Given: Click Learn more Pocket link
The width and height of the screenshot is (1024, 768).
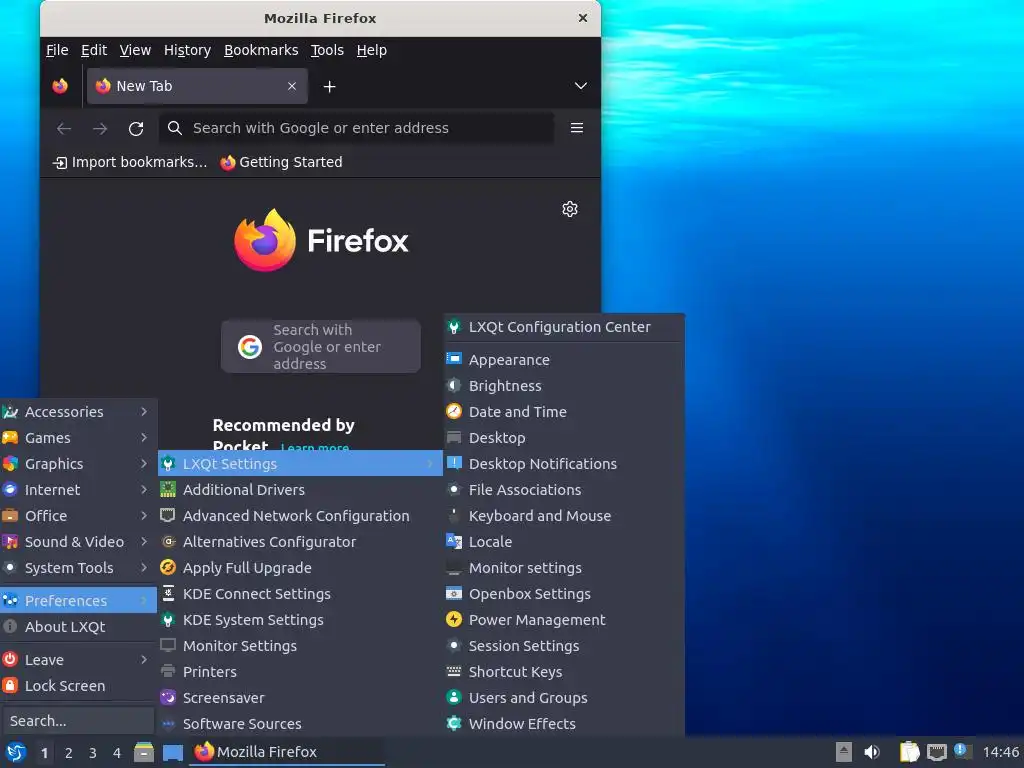Looking at the screenshot, I should (315, 446).
